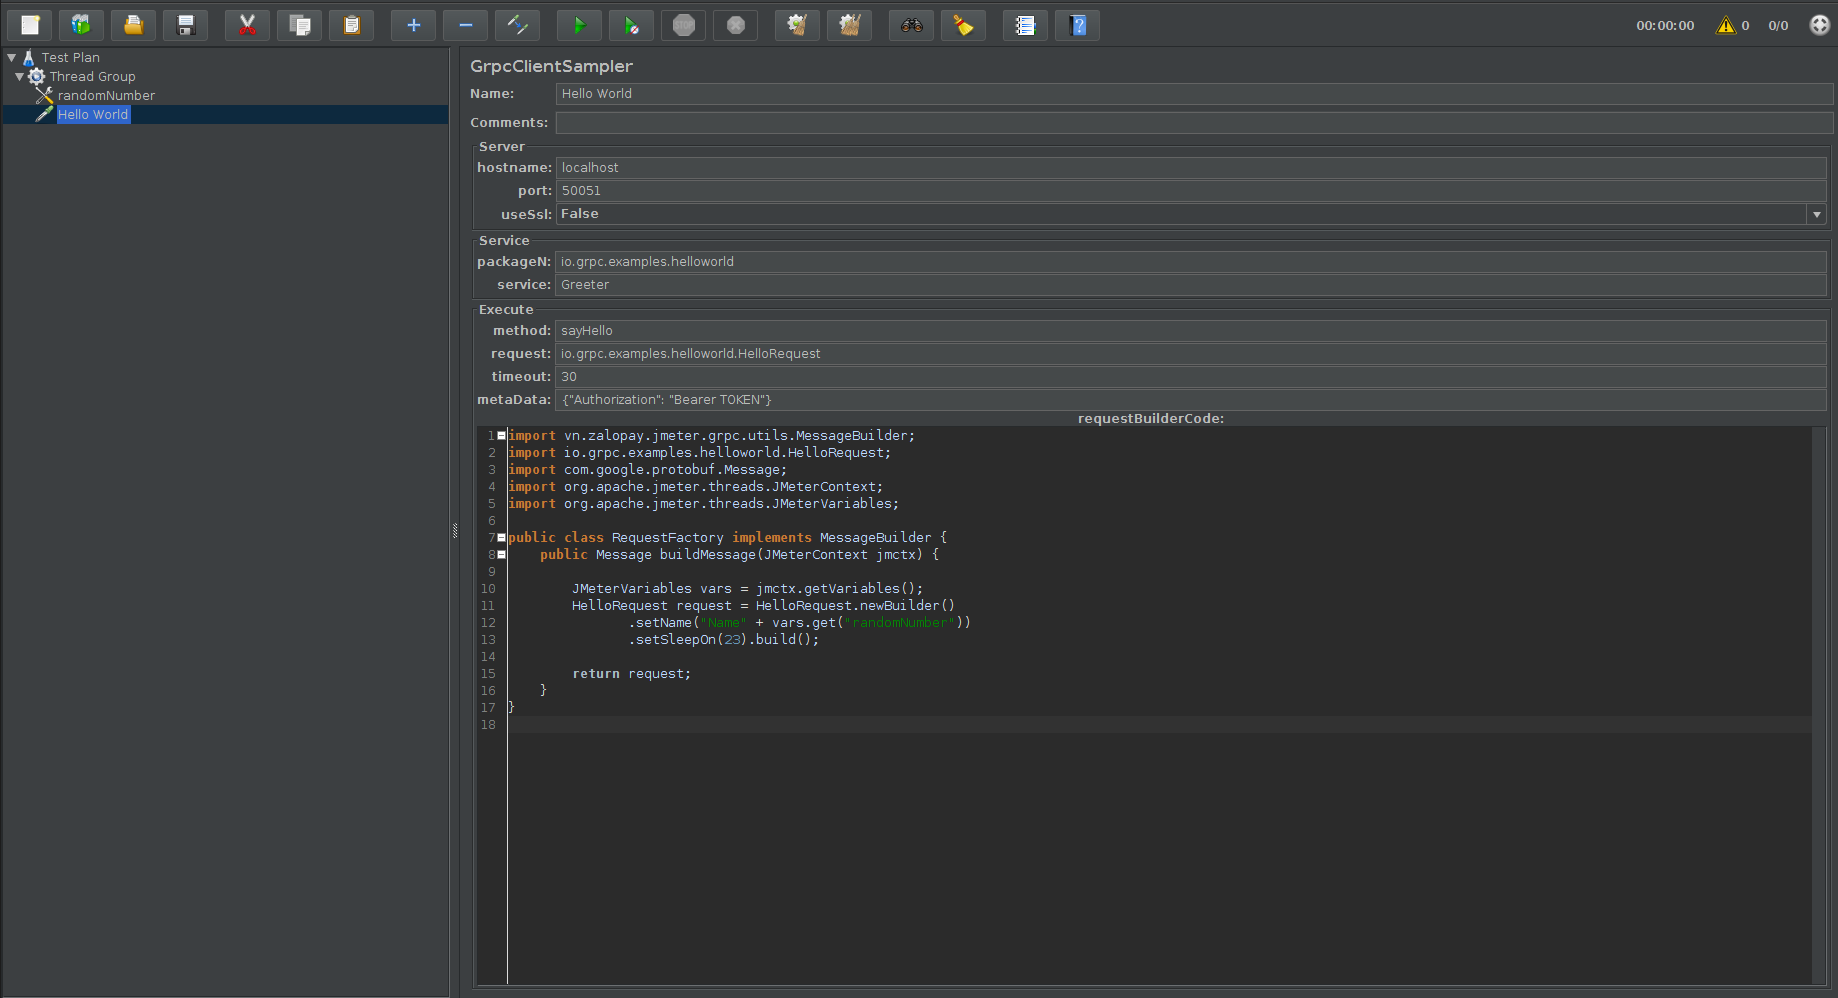
Task: Toggle elements with the Toggle icon
Action: 517,25
